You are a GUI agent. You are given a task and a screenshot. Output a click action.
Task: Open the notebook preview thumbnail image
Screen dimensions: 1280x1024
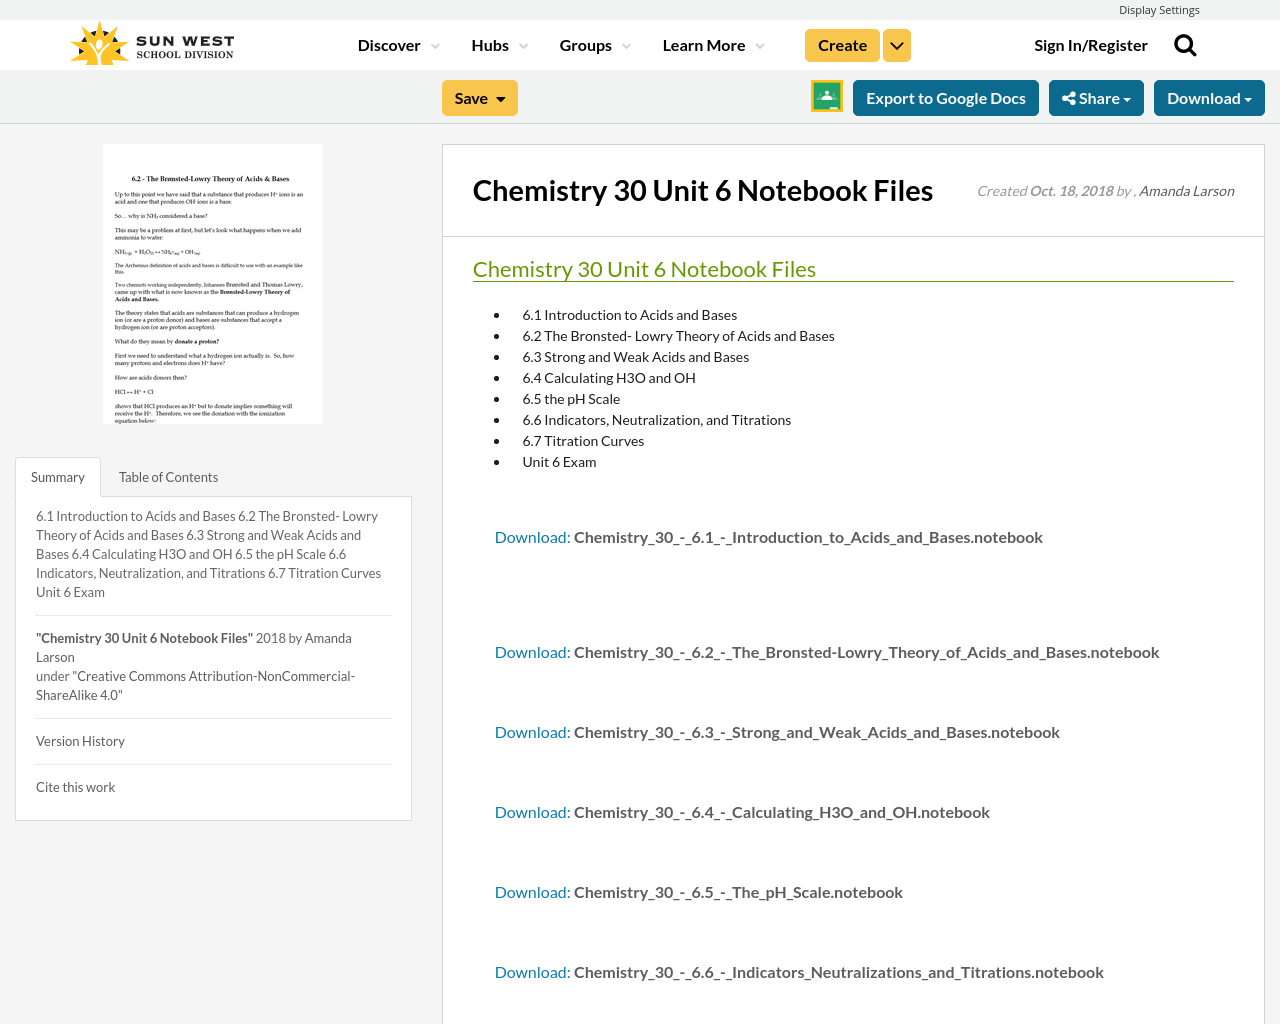(x=212, y=283)
